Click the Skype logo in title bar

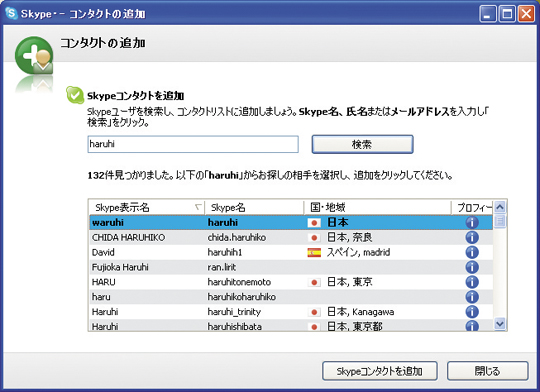(x=11, y=14)
